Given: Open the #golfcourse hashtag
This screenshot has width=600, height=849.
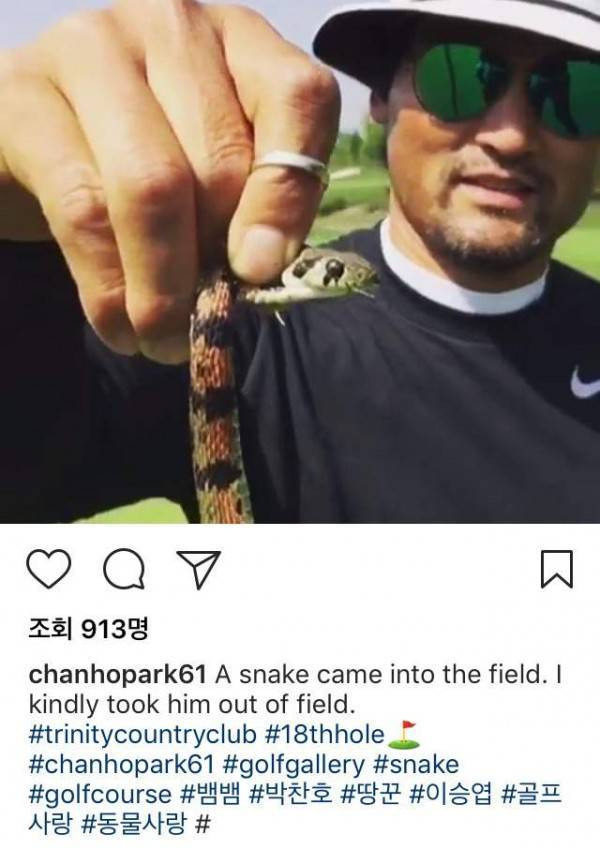Looking at the screenshot, I should coord(100,795).
